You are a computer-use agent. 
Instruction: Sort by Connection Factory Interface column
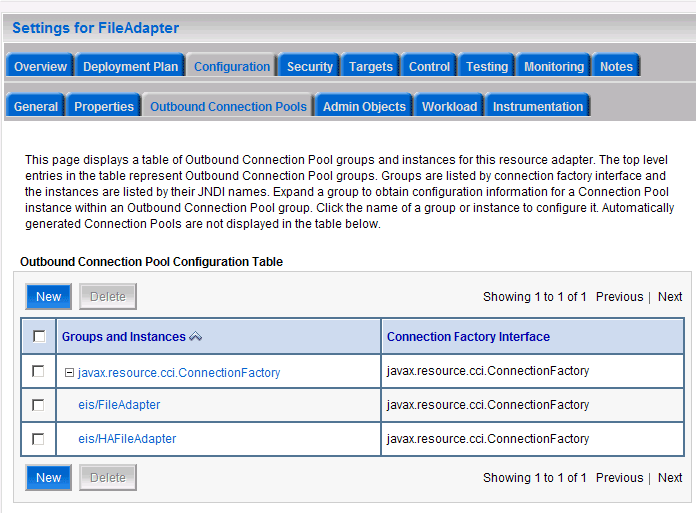[x=468, y=336]
